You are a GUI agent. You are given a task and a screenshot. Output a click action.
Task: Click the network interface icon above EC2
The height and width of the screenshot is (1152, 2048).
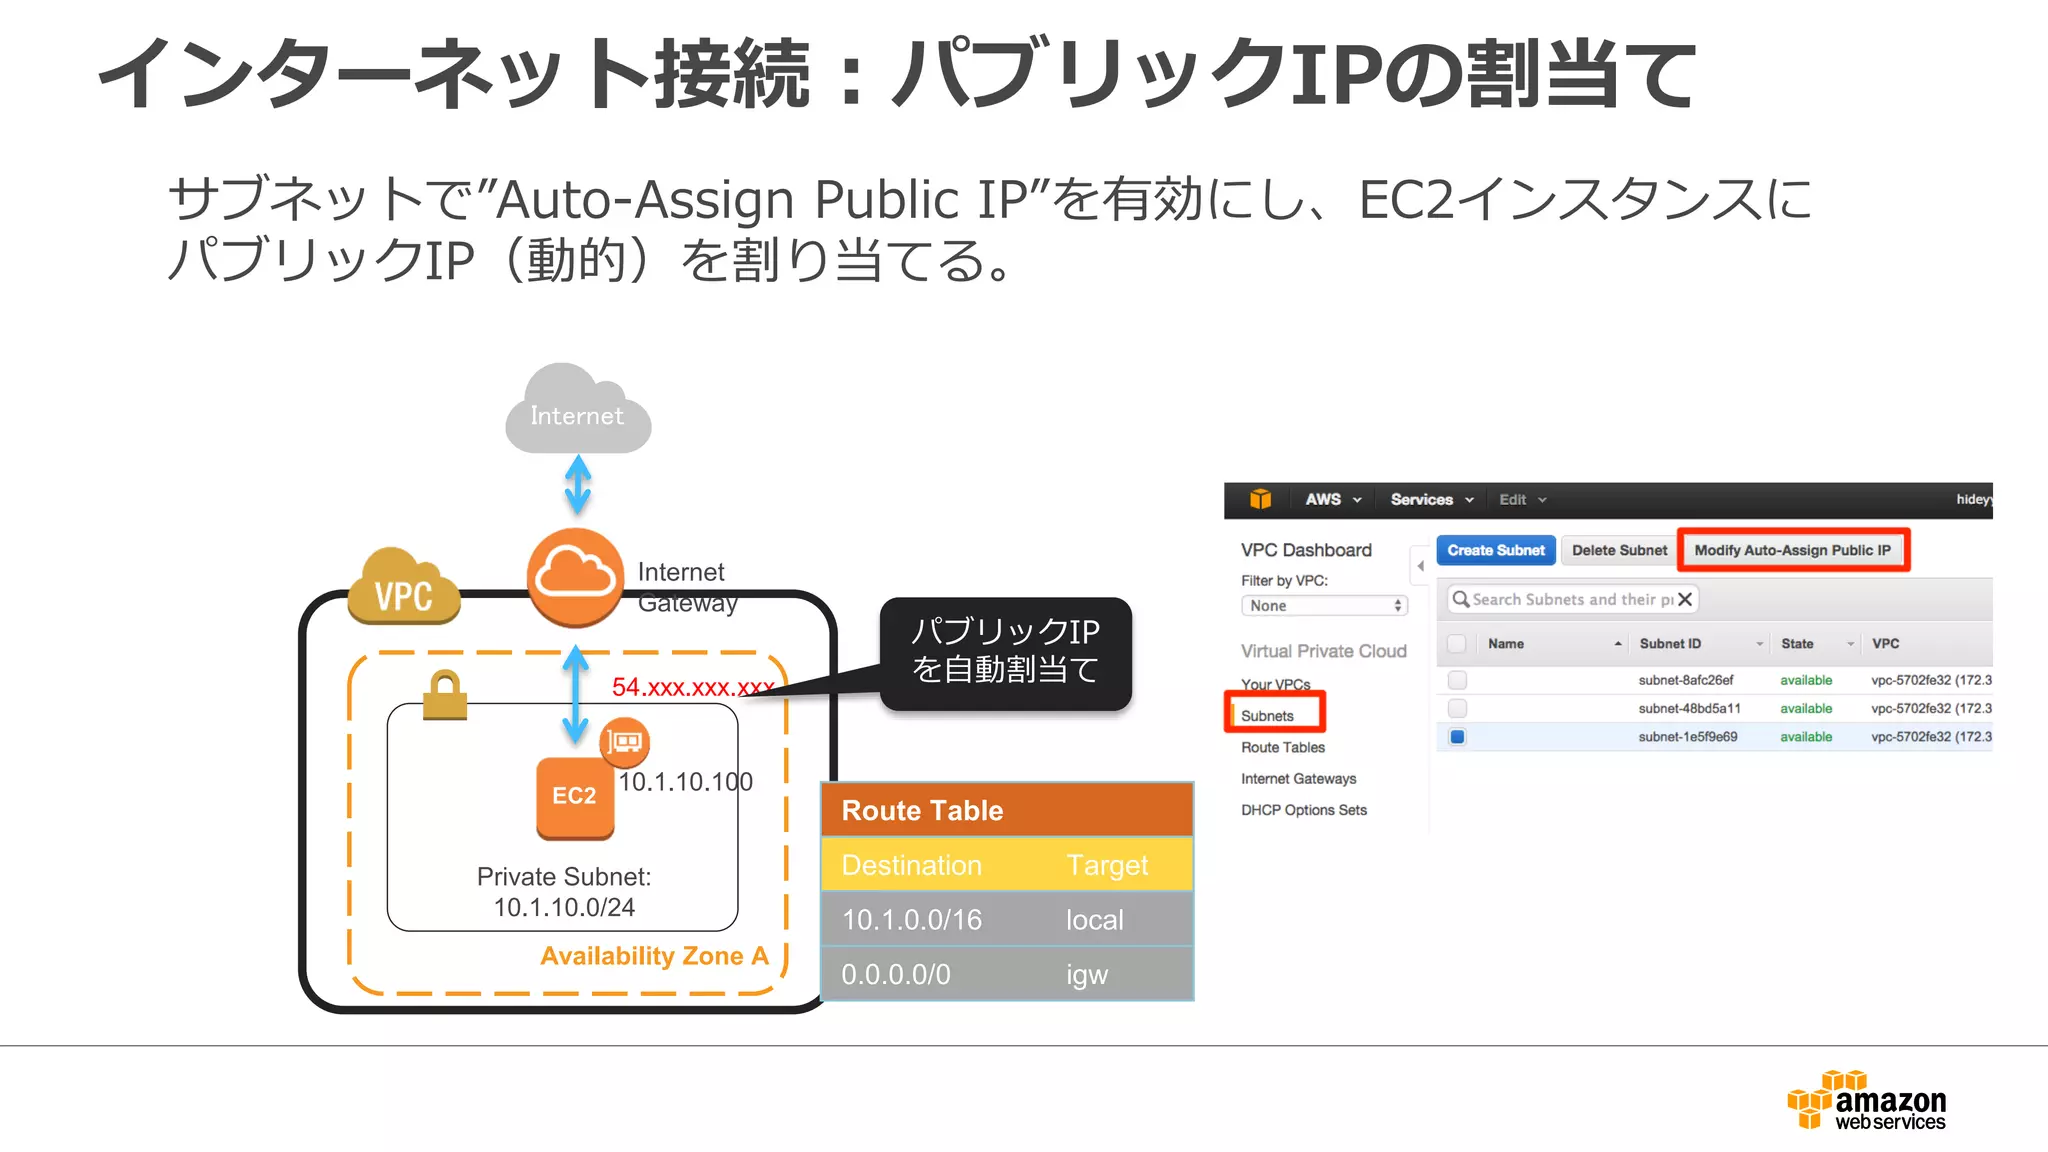click(x=625, y=741)
